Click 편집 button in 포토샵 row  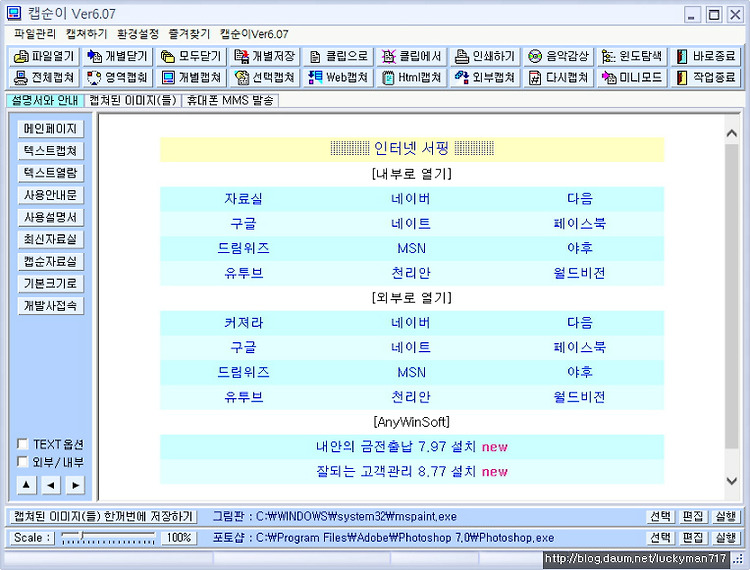(x=693, y=537)
